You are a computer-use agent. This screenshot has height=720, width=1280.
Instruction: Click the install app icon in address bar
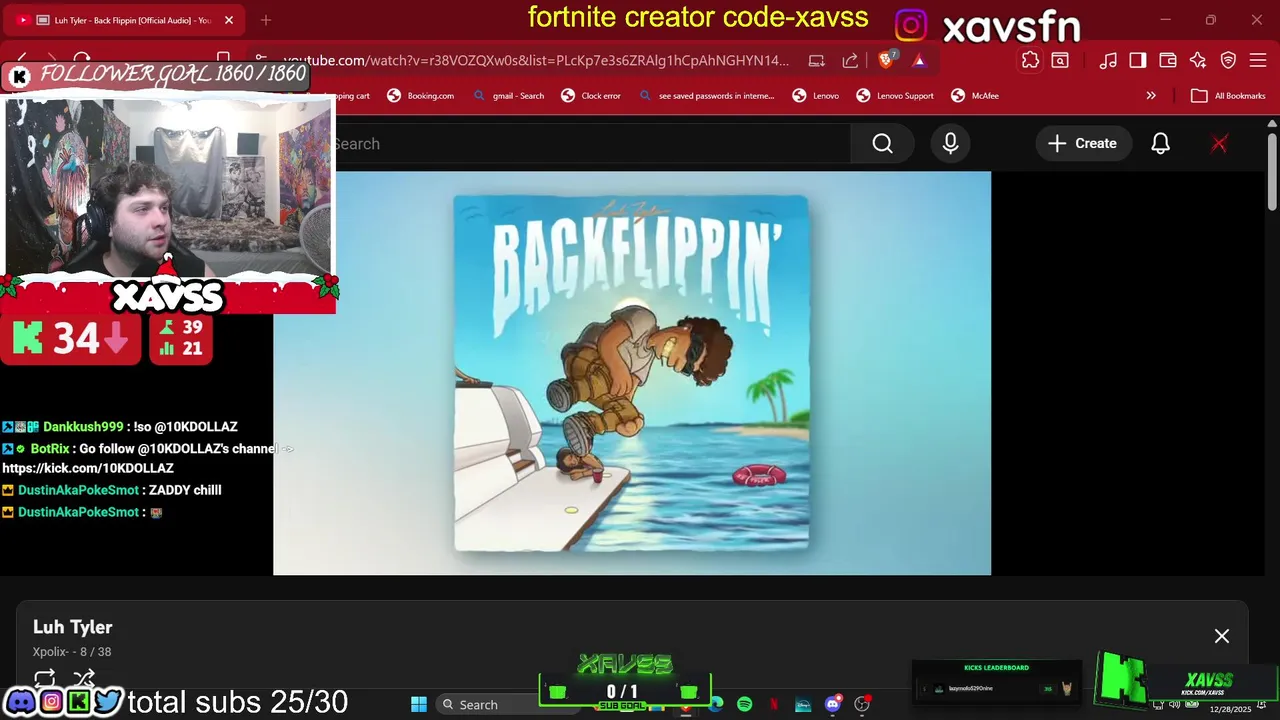click(x=817, y=61)
